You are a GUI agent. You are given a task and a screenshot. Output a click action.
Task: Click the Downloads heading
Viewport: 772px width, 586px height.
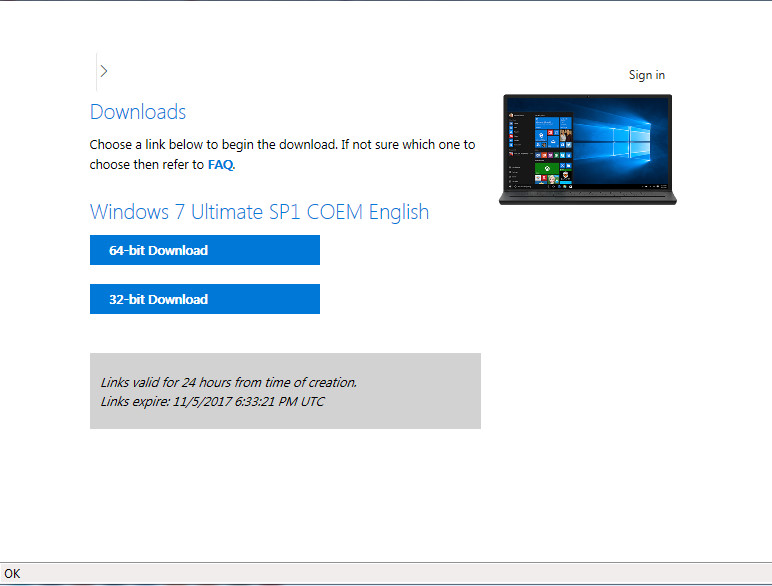138,112
